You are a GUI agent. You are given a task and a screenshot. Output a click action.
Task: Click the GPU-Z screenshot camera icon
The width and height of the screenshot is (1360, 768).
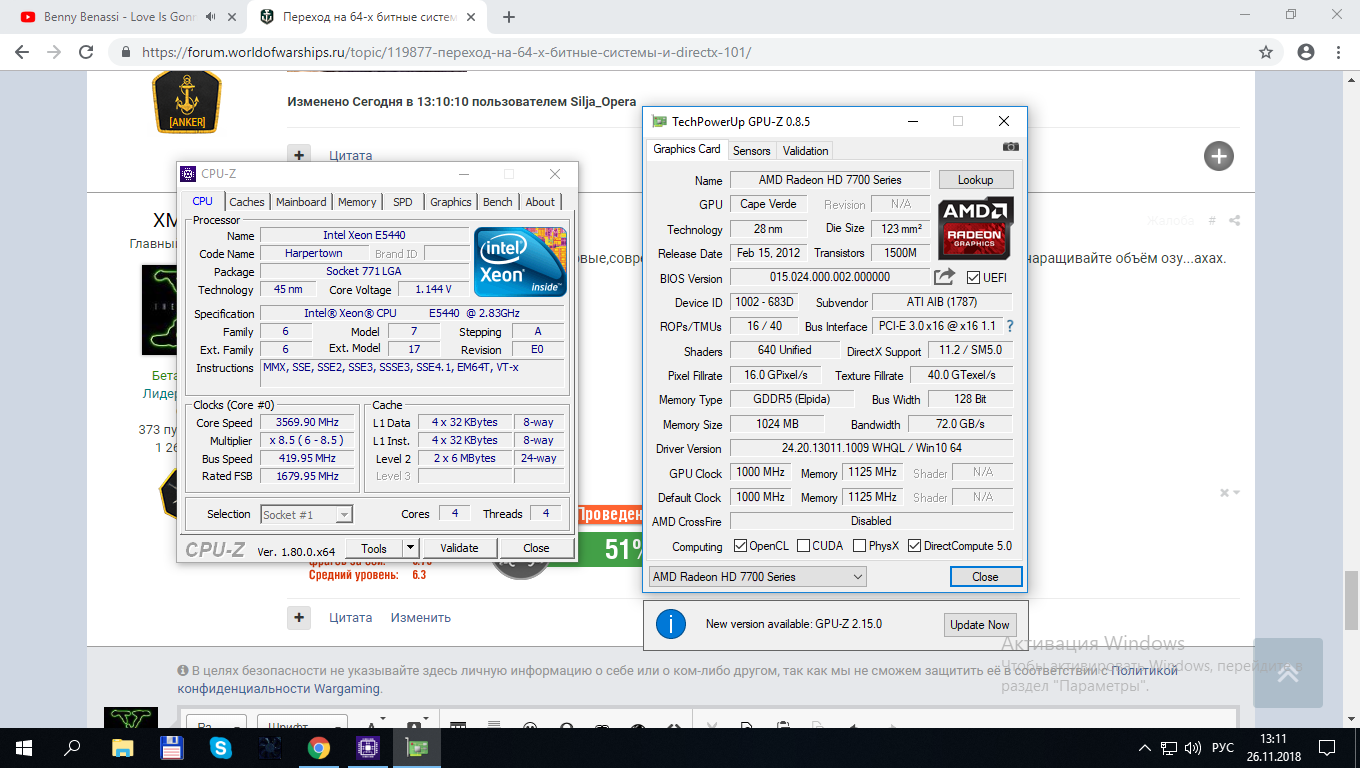tap(1011, 147)
